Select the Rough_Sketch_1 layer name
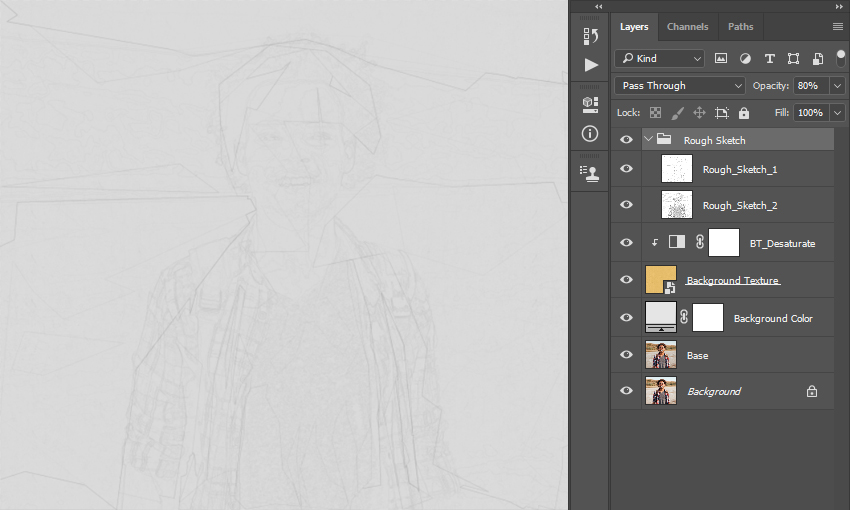 click(740, 170)
